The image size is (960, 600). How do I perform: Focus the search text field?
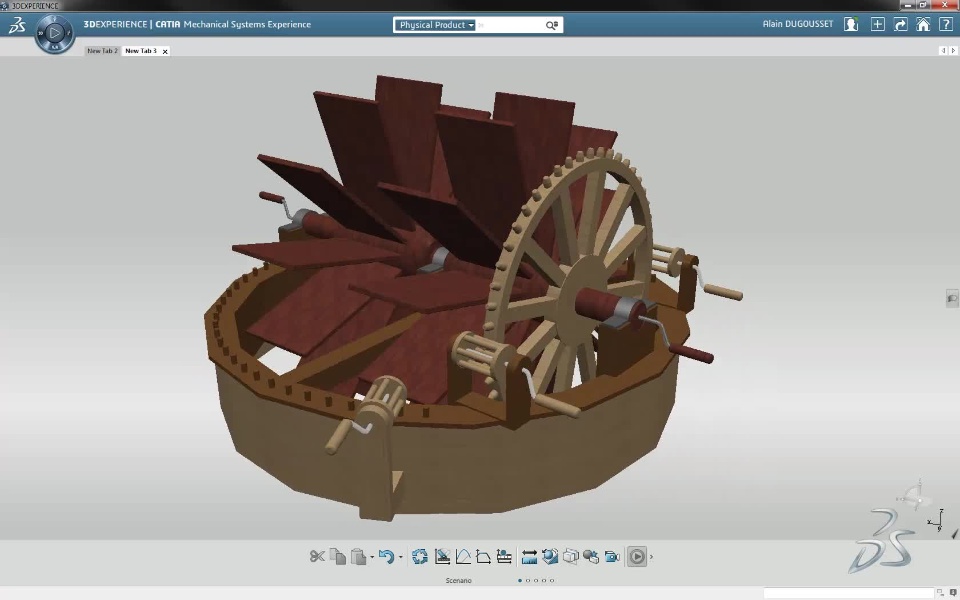509,25
